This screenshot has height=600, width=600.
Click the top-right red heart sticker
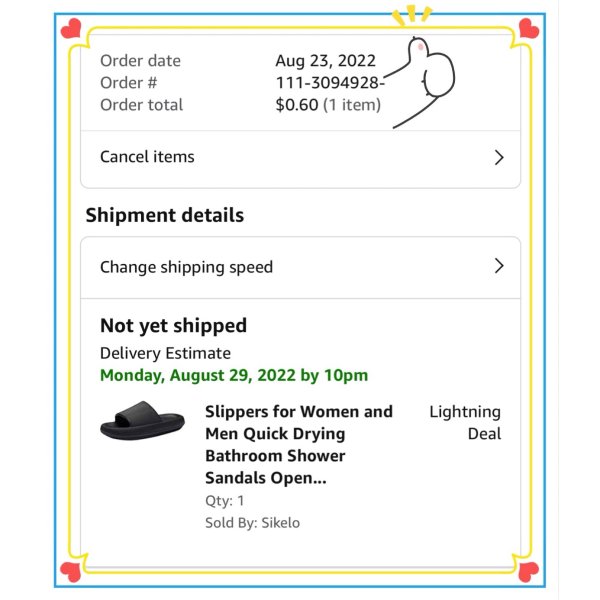529,28
